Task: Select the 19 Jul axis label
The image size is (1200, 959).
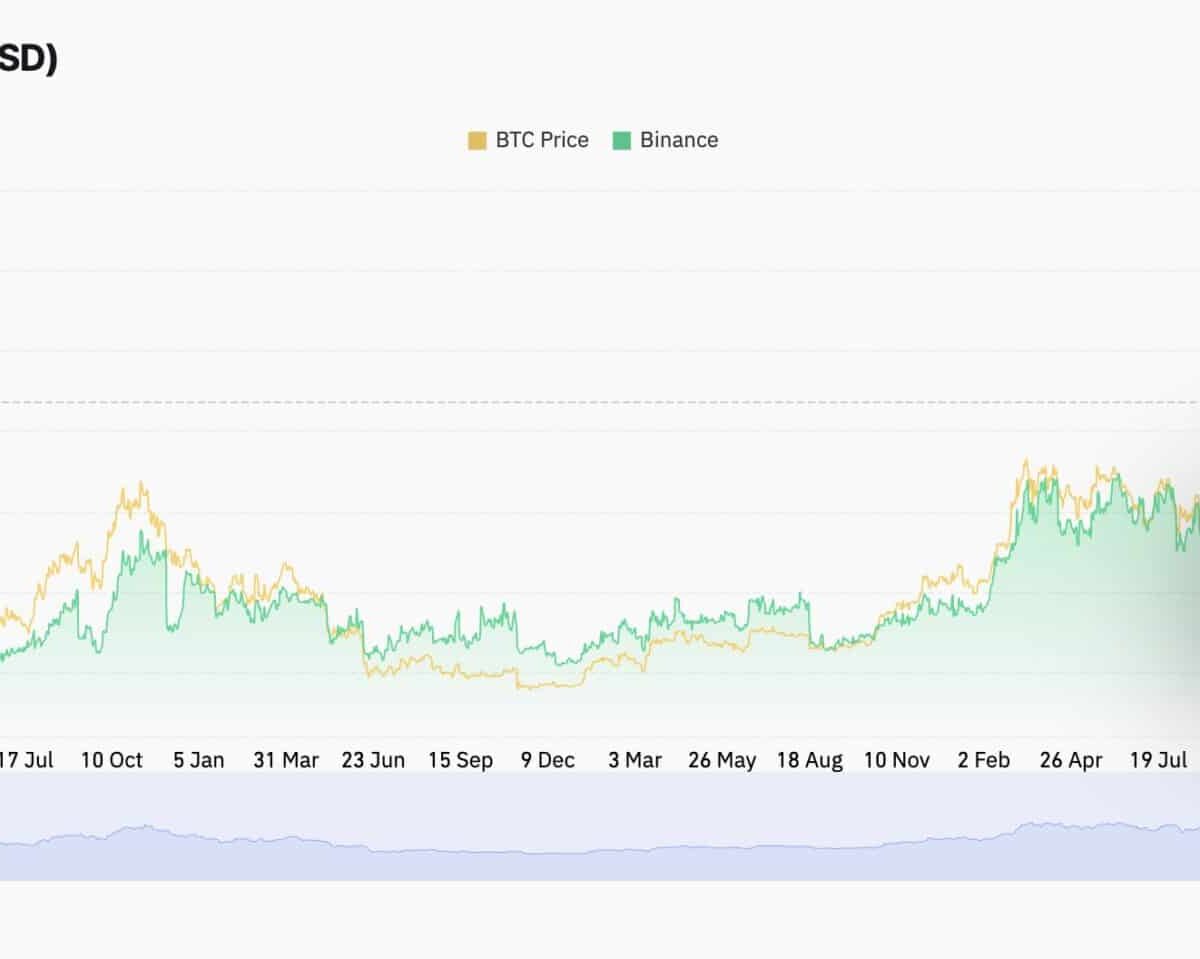Action: click(1158, 760)
